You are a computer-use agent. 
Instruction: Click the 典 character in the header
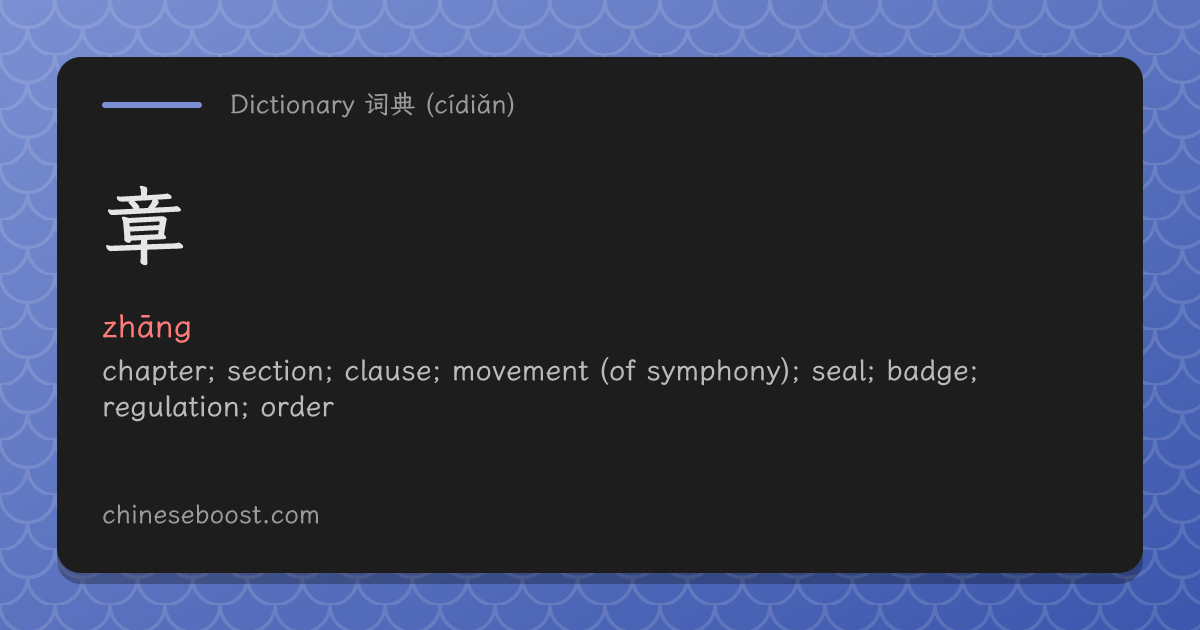pyautogui.click(x=403, y=105)
